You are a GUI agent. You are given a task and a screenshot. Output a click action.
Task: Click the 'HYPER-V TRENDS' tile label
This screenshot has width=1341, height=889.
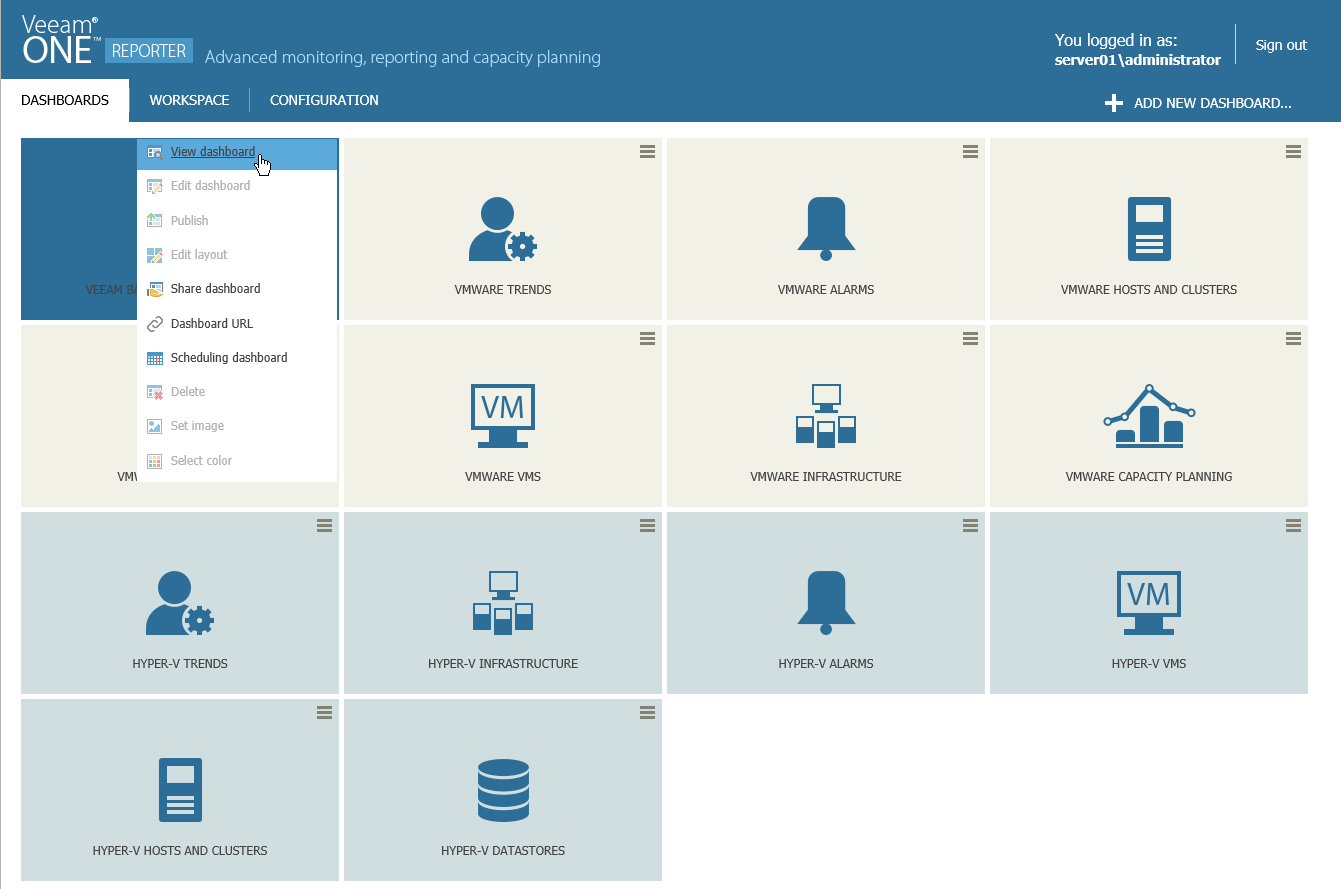point(180,664)
